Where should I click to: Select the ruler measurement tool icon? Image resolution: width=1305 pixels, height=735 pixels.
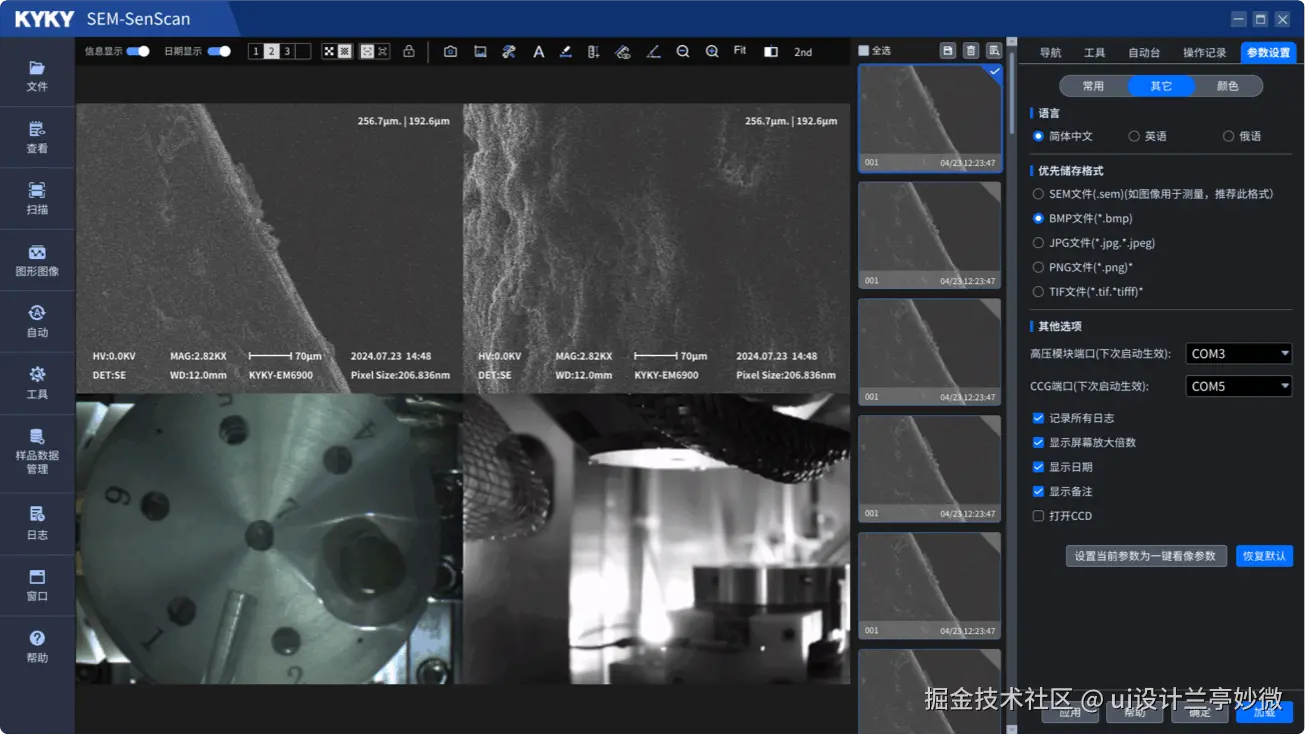coord(594,51)
